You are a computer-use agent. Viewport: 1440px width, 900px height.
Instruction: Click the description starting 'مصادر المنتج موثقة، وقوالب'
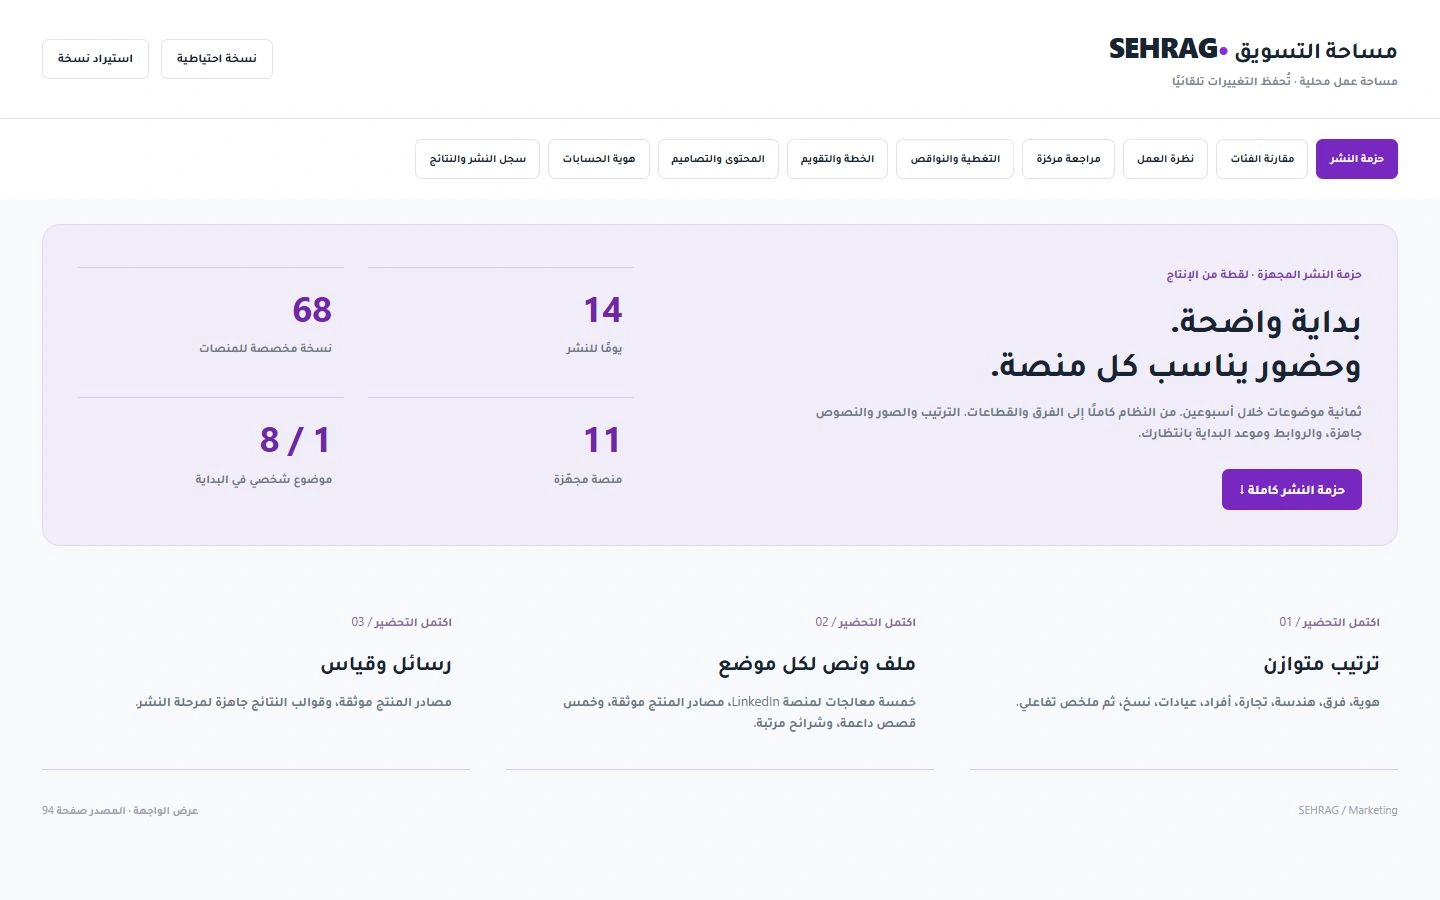tap(294, 702)
